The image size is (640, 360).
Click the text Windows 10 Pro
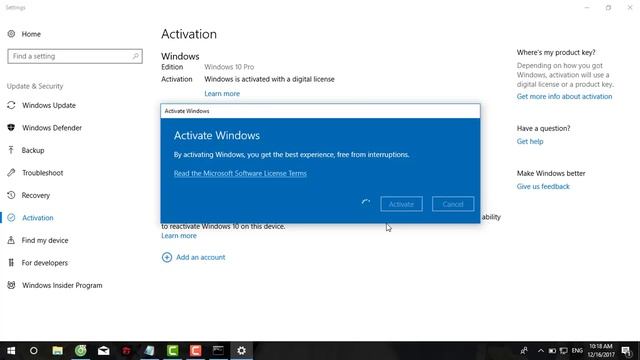[229, 67]
